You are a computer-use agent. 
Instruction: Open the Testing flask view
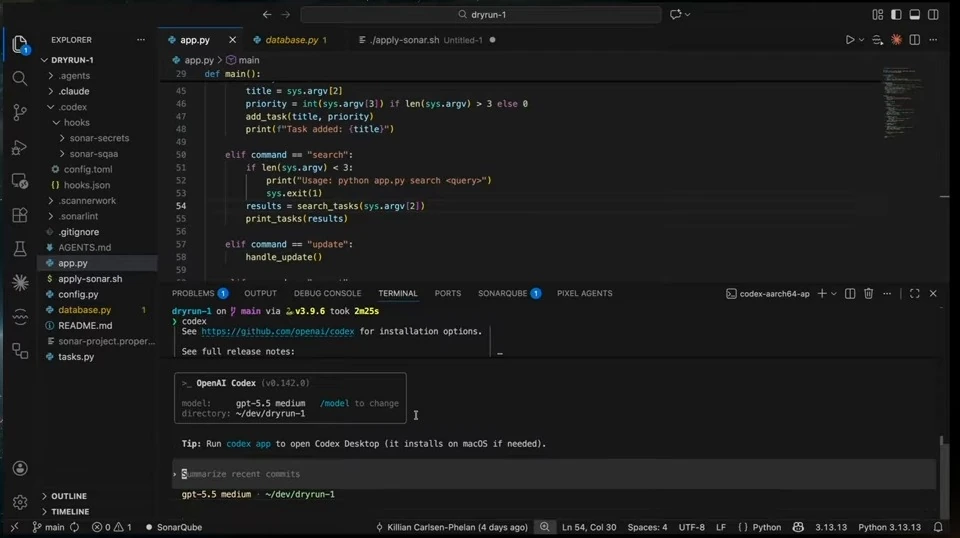(20, 248)
